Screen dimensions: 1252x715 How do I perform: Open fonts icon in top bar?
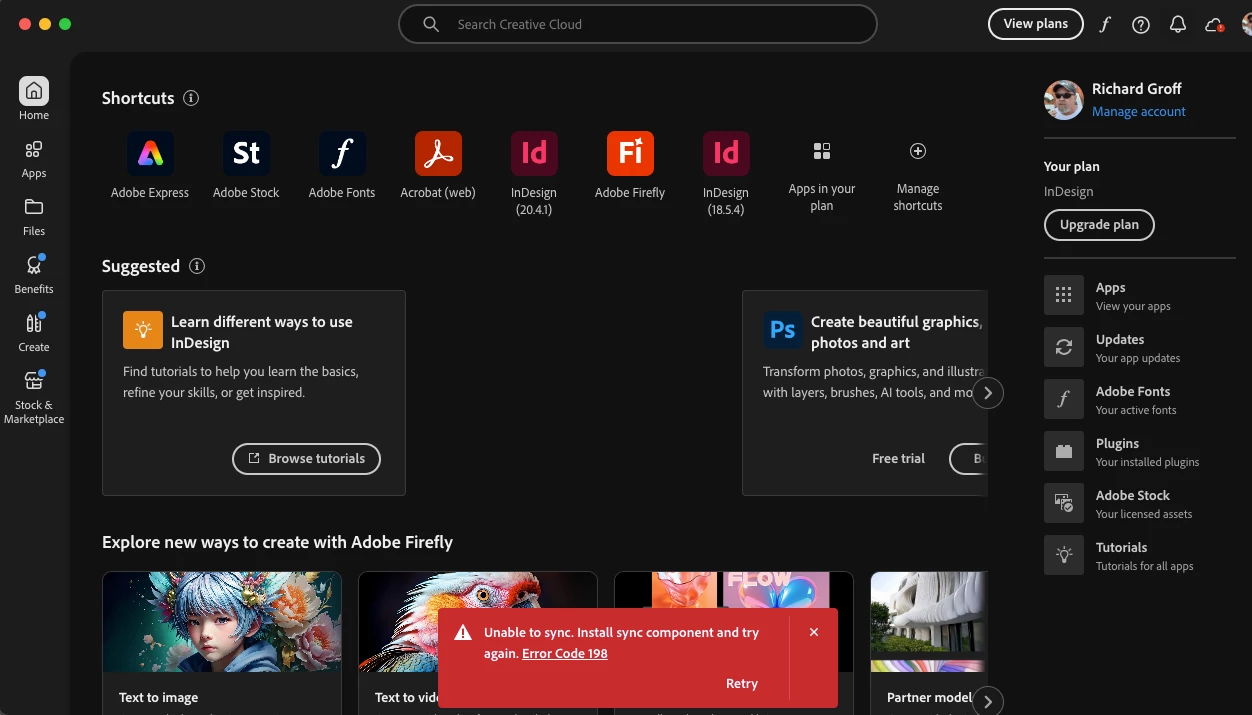click(x=1105, y=24)
